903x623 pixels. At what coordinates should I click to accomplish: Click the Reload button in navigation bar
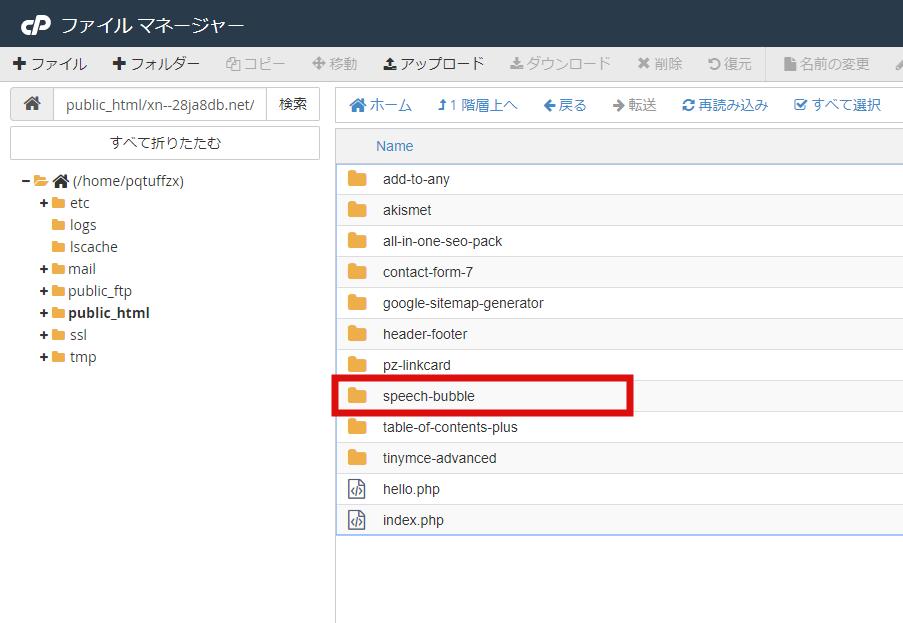[725, 105]
